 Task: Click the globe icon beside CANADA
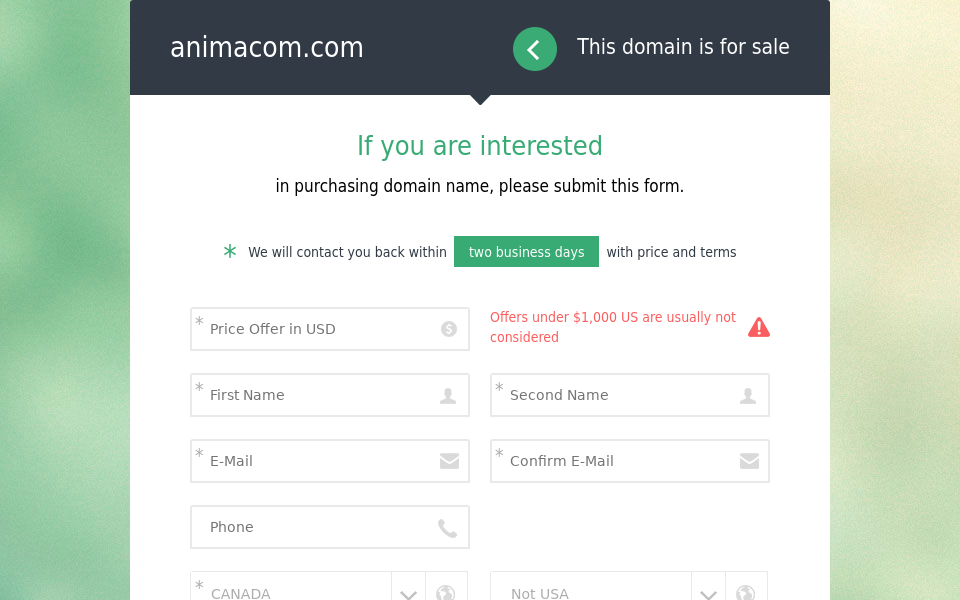pos(446,592)
